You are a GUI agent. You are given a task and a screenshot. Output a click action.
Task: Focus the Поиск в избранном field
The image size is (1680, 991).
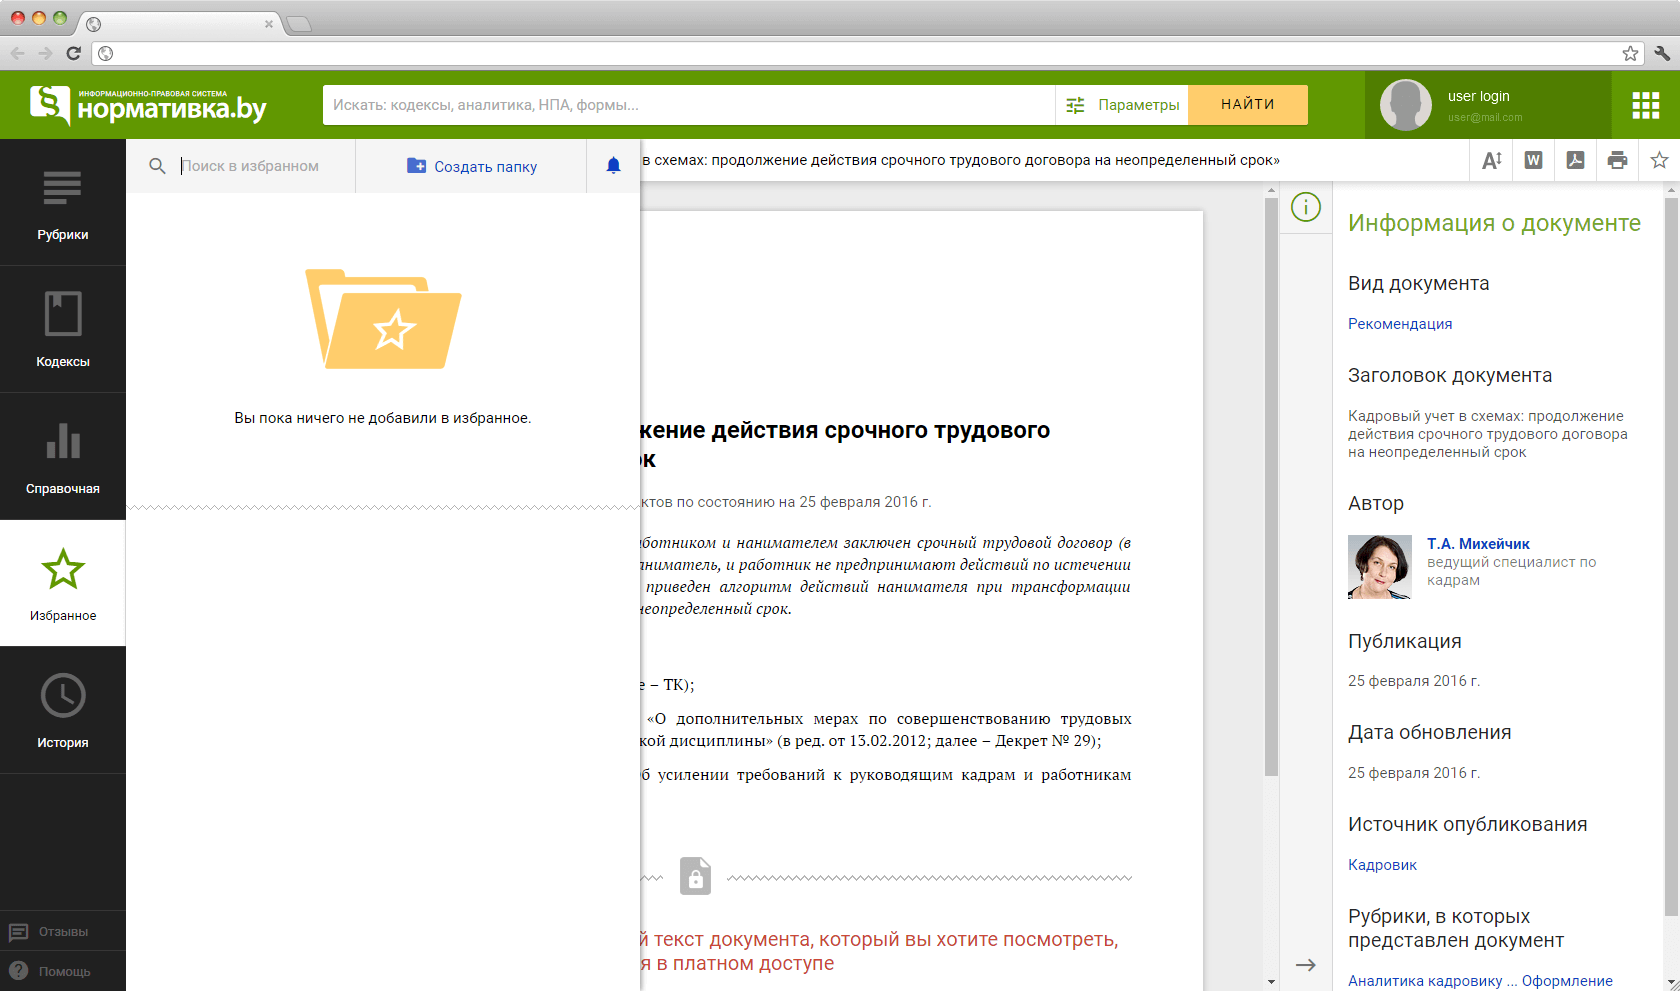[x=262, y=166]
